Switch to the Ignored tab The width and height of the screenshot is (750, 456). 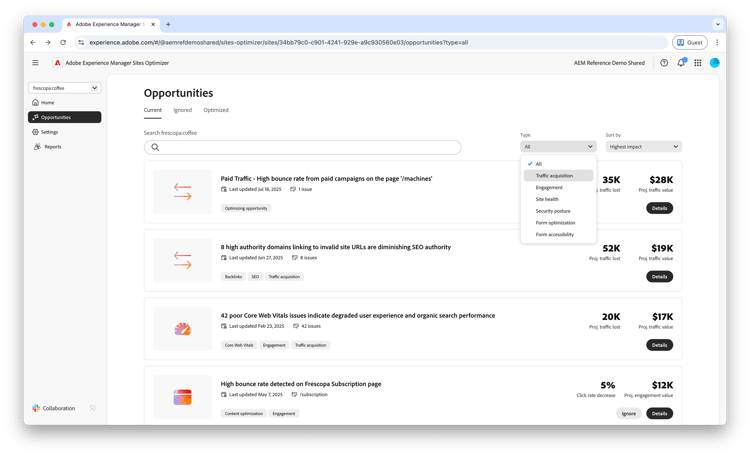point(182,110)
